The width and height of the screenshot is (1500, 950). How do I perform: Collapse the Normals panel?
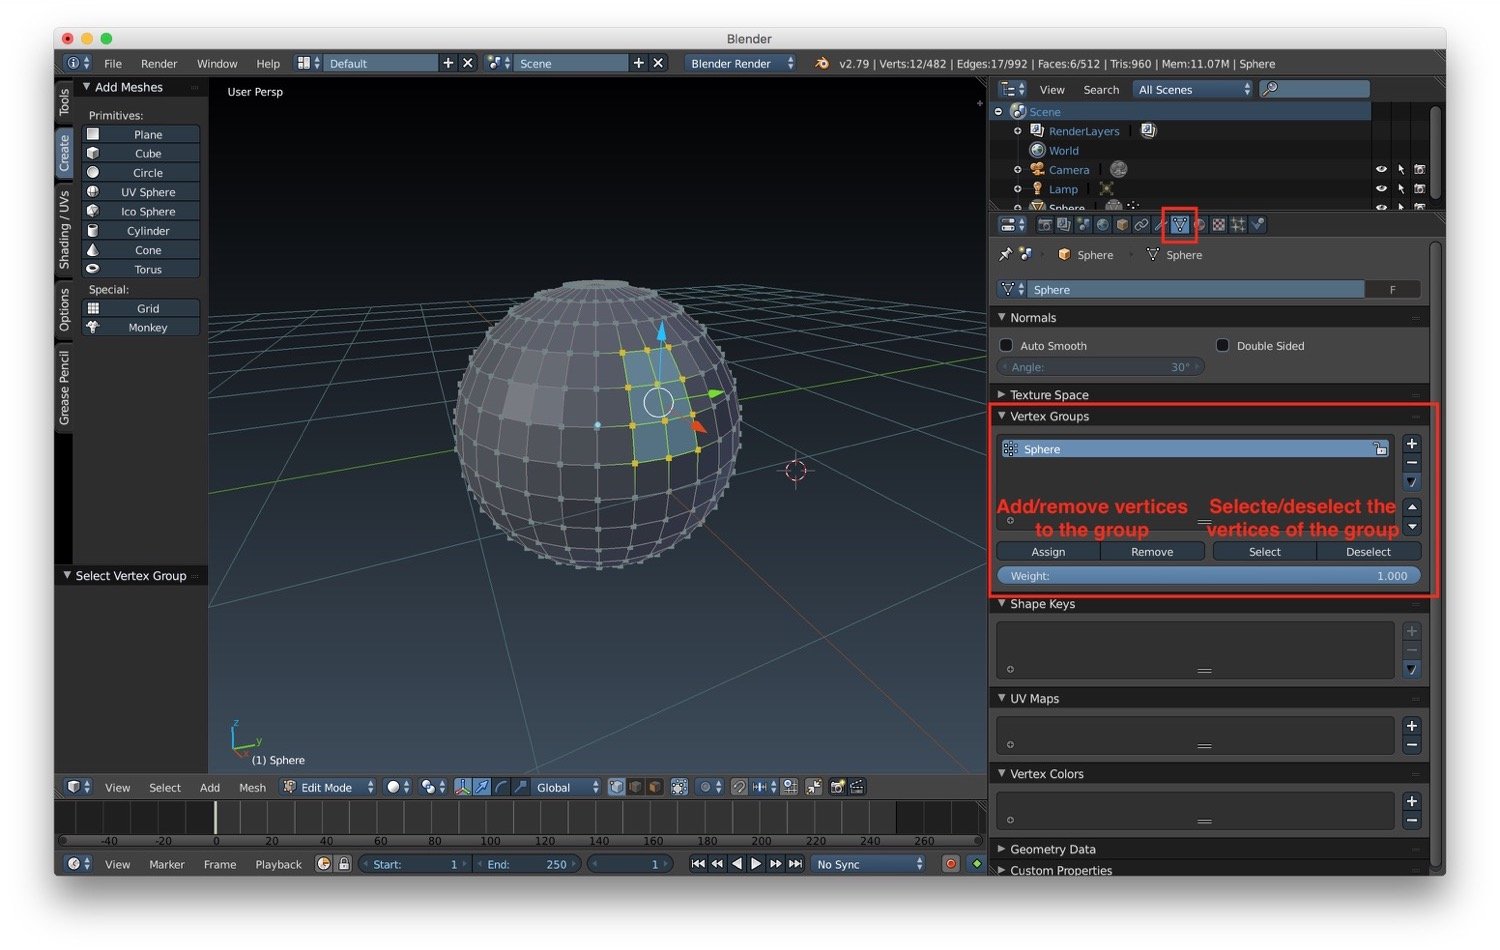[x=1002, y=317]
